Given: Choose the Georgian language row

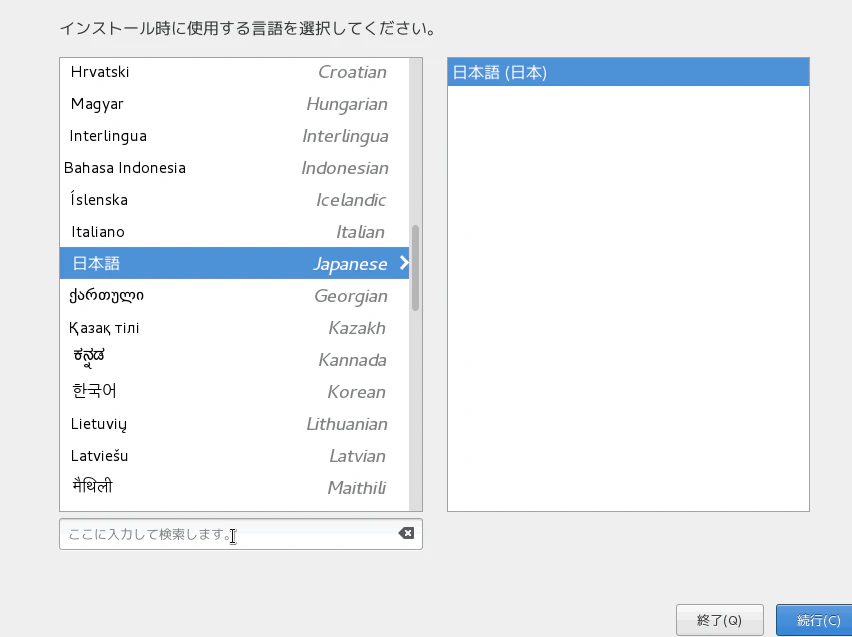Looking at the screenshot, I should pos(234,296).
